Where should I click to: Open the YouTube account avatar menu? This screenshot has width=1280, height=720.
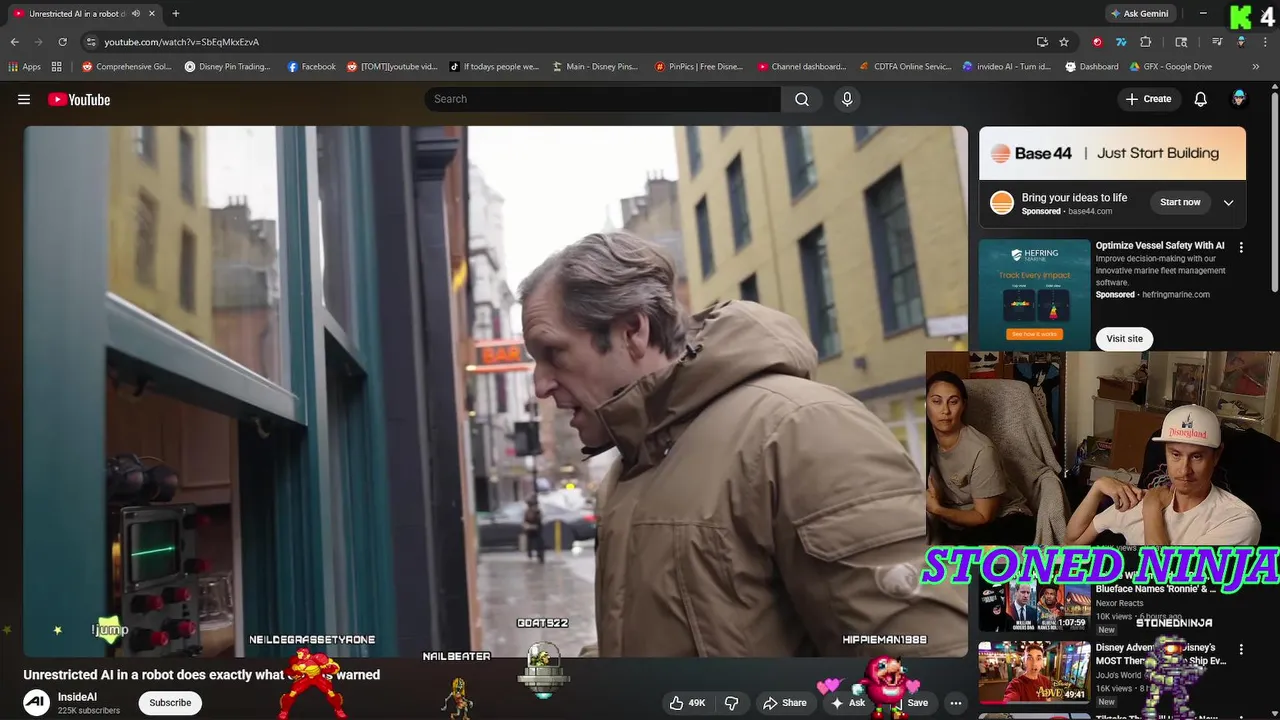(1239, 99)
